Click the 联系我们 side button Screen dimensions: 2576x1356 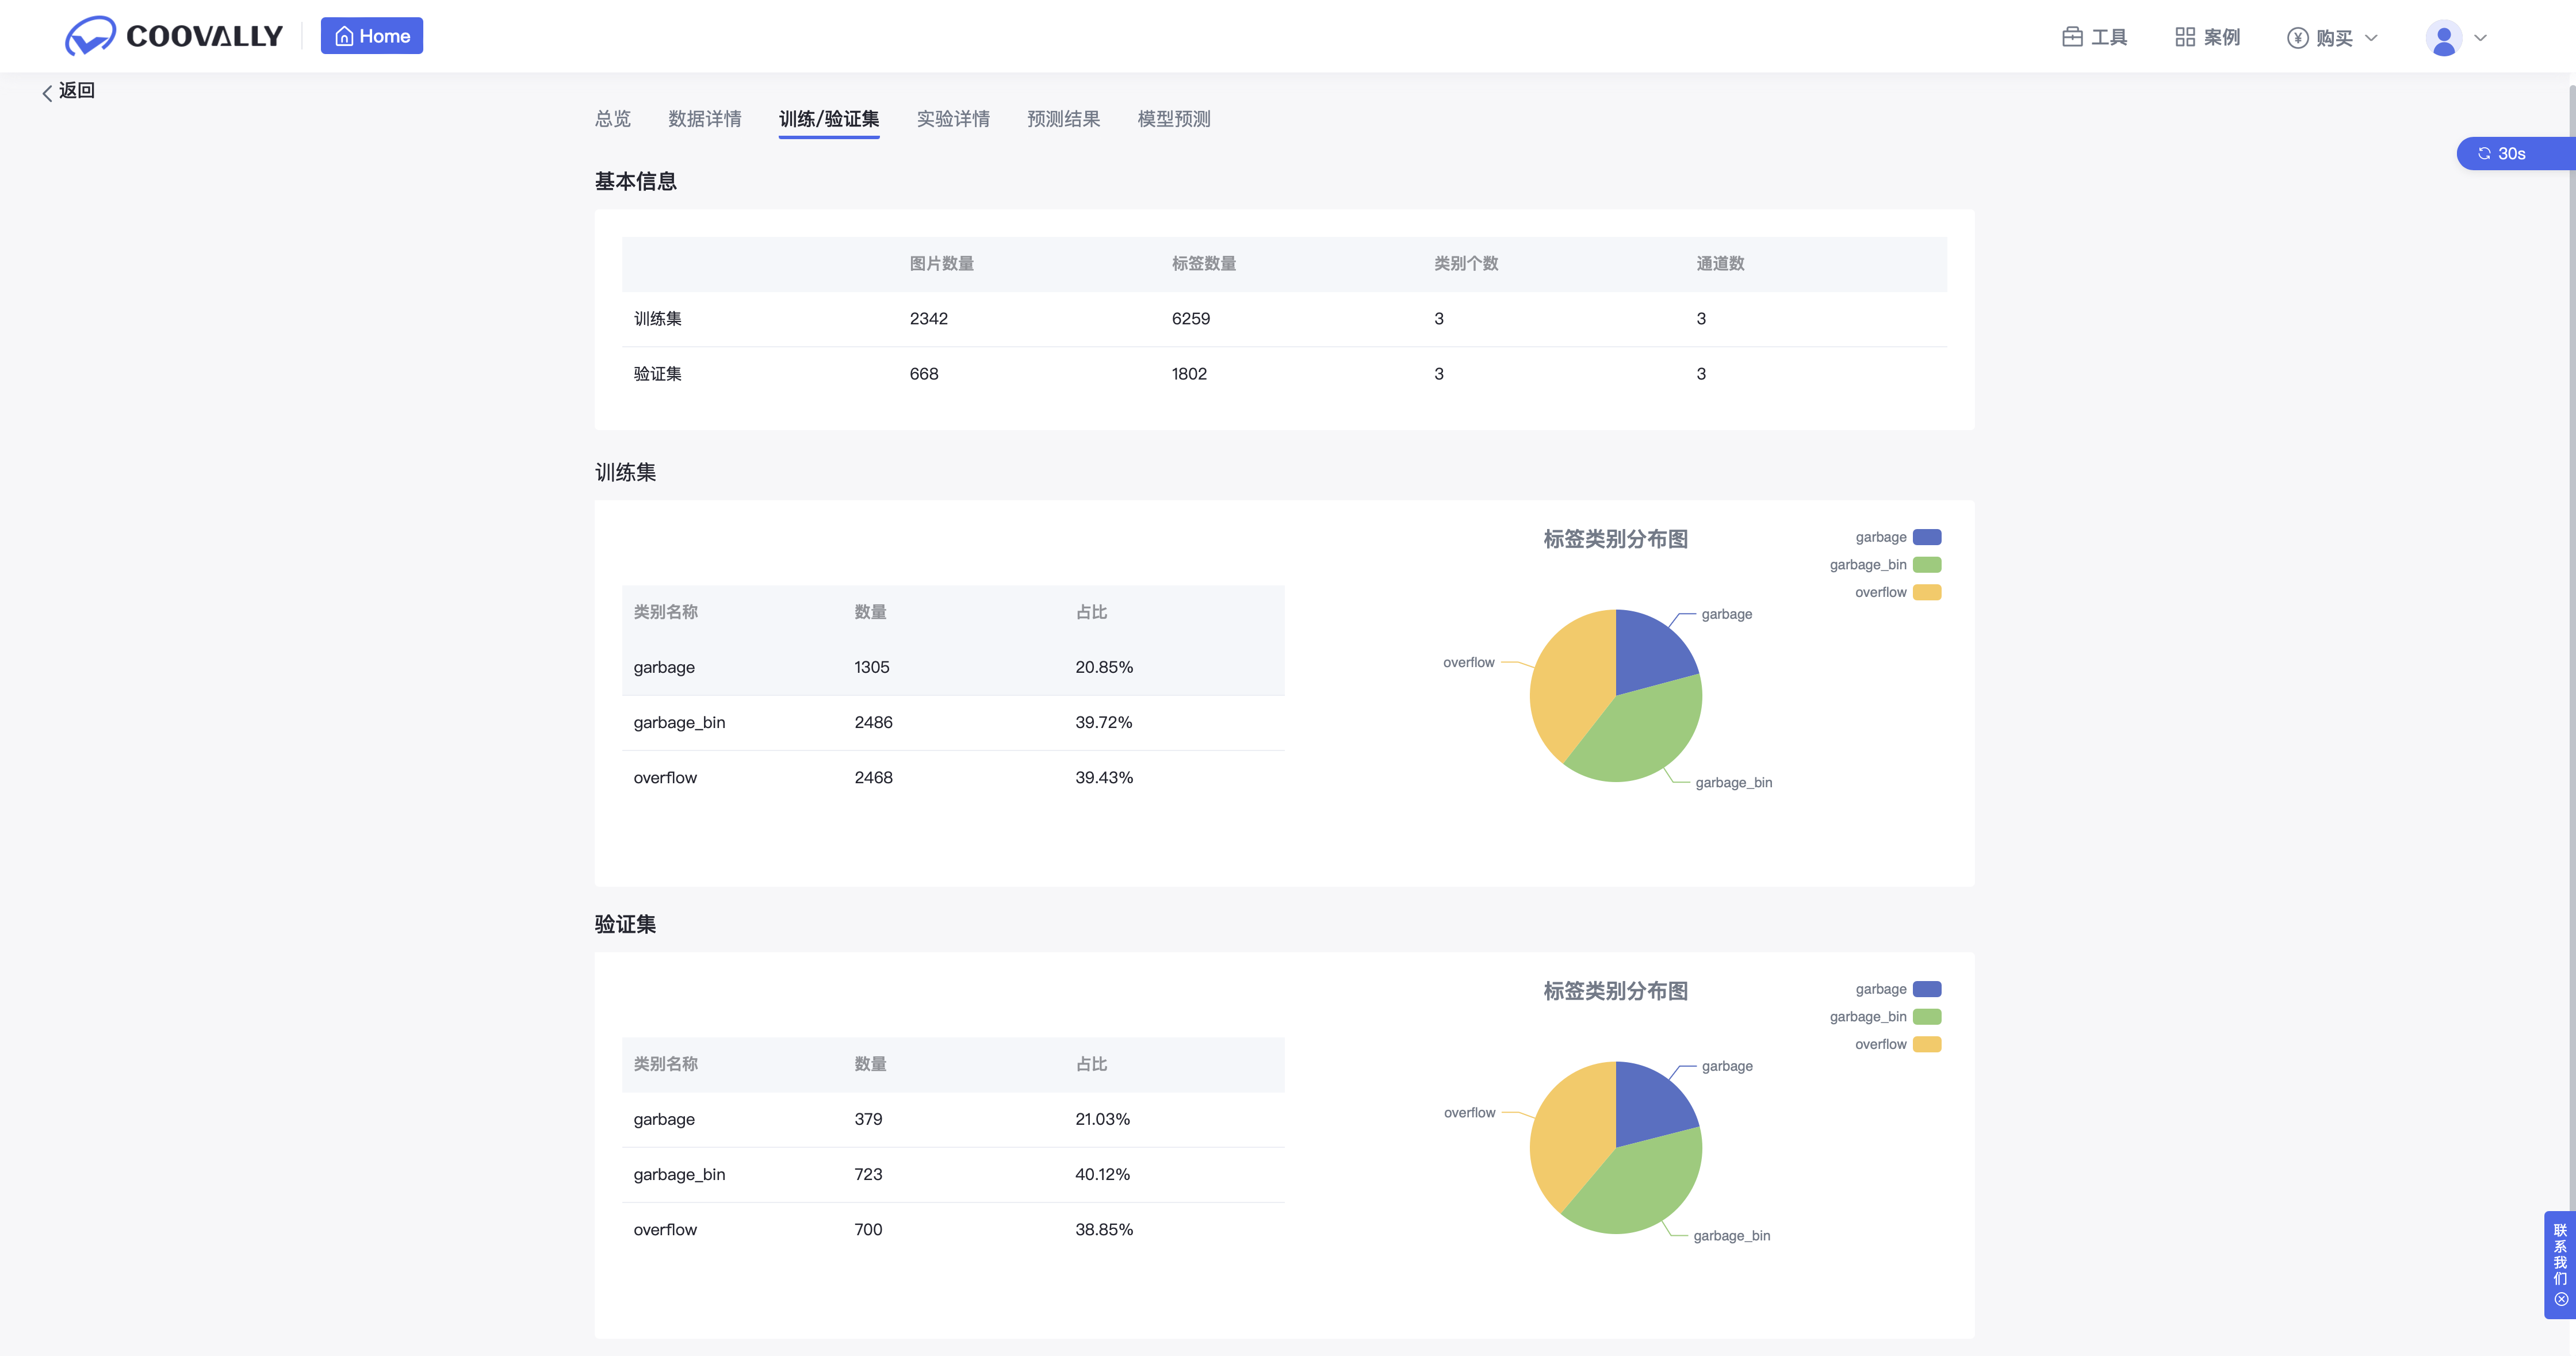tap(2560, 1254)
